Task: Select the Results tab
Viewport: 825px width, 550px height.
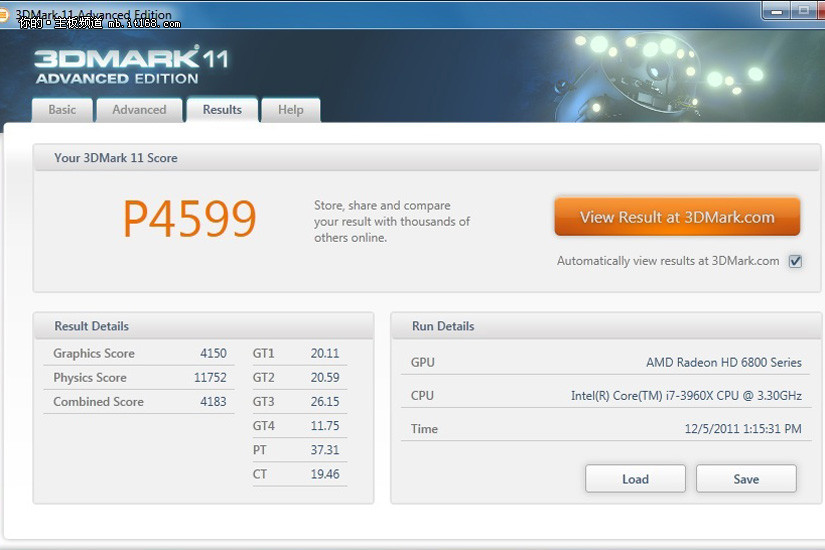Action: coord(222,110)
